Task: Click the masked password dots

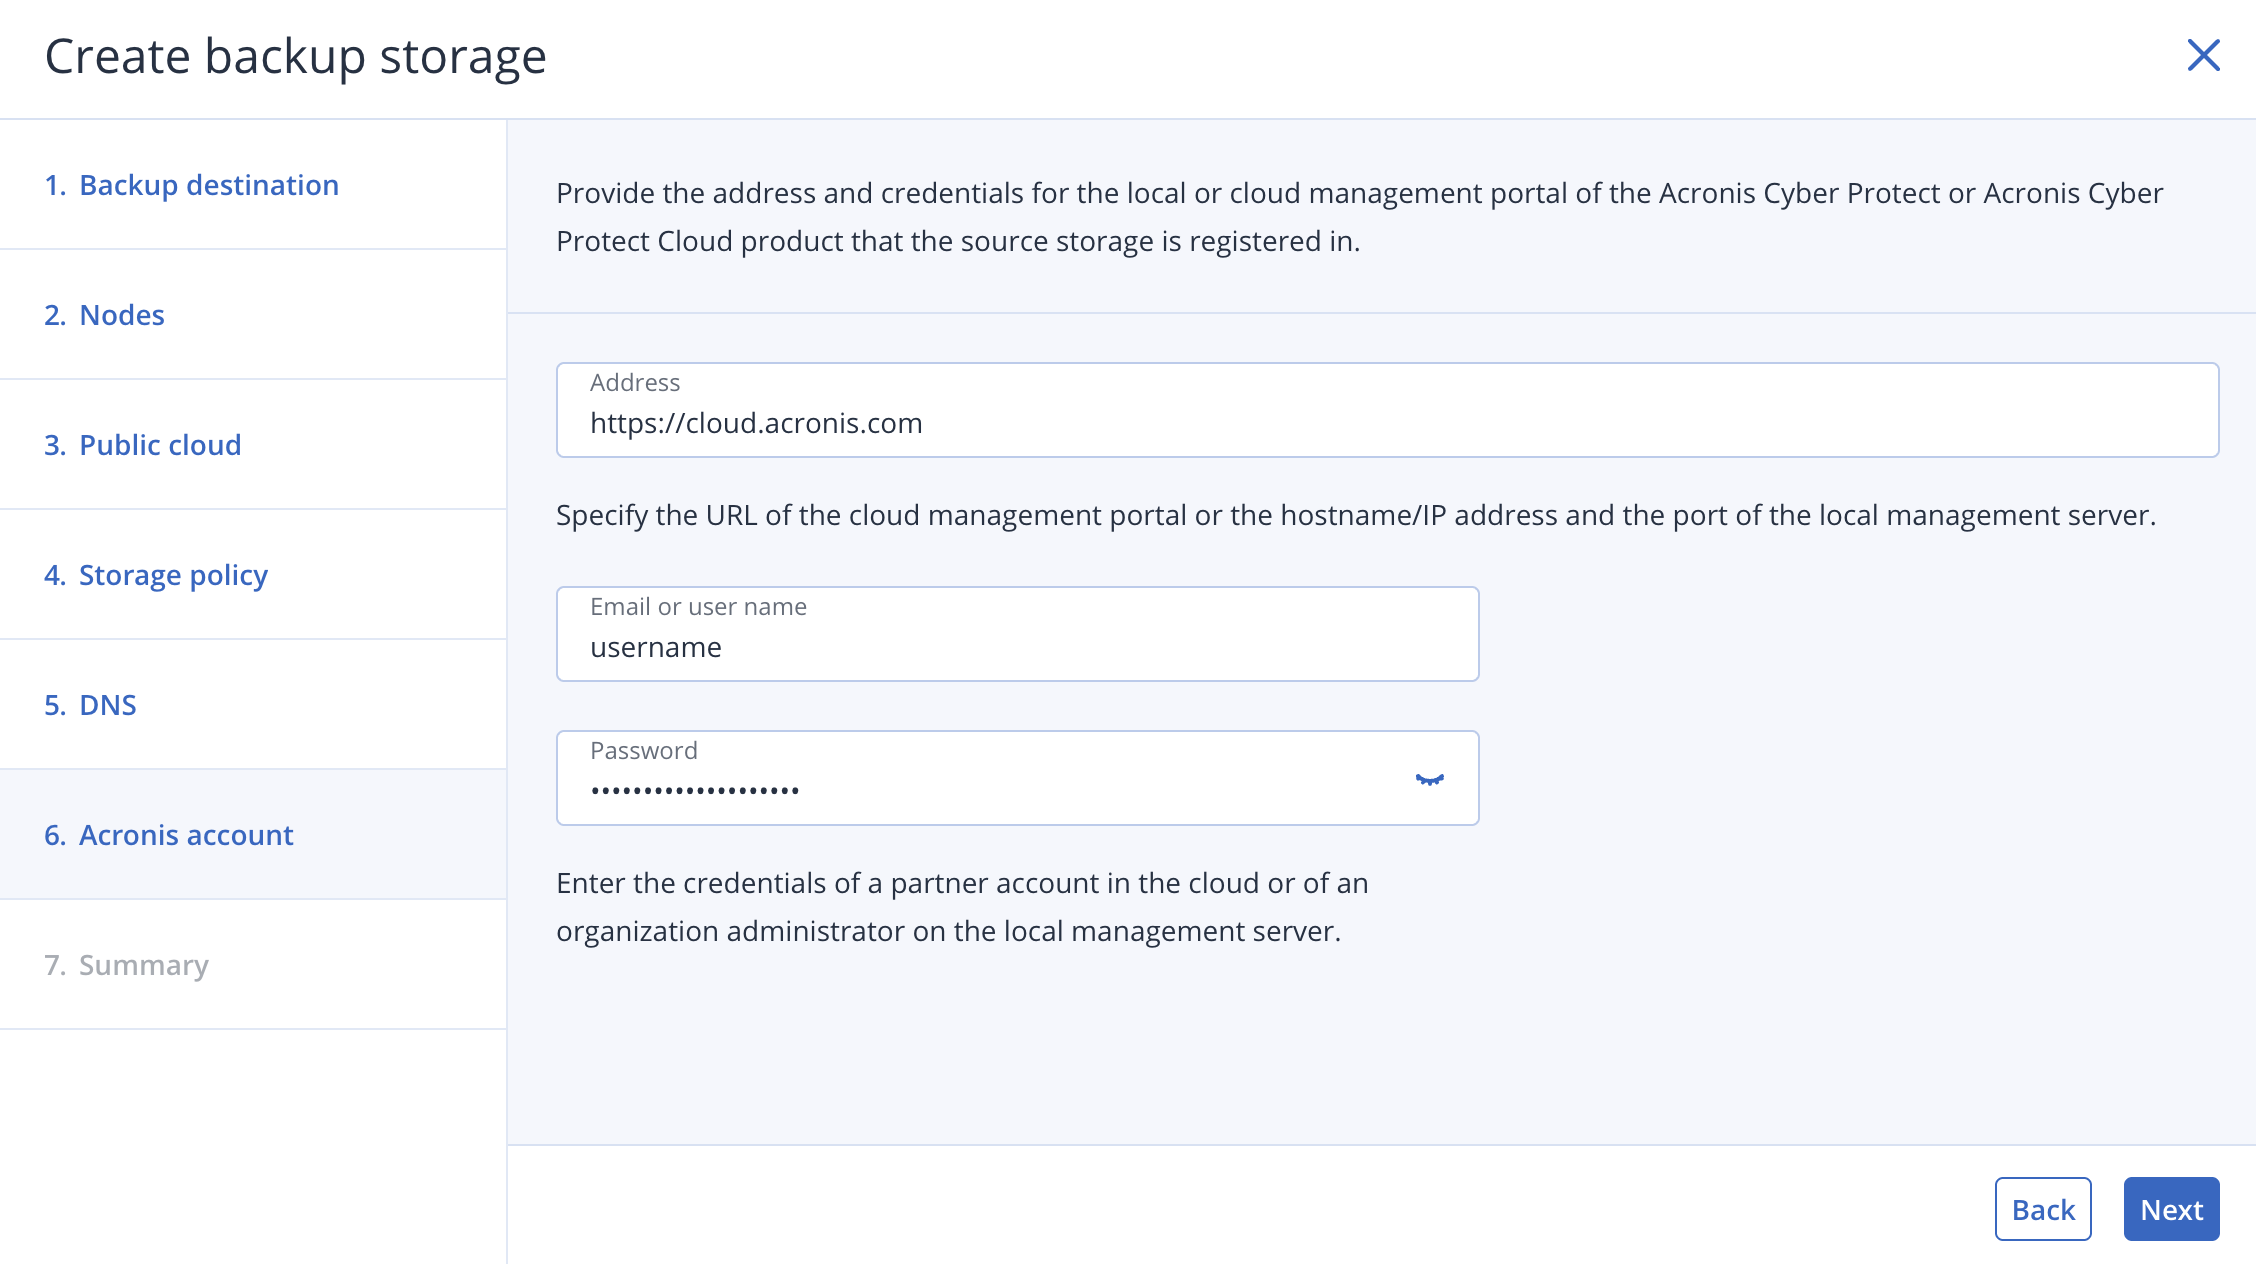Action: [695, 790]
